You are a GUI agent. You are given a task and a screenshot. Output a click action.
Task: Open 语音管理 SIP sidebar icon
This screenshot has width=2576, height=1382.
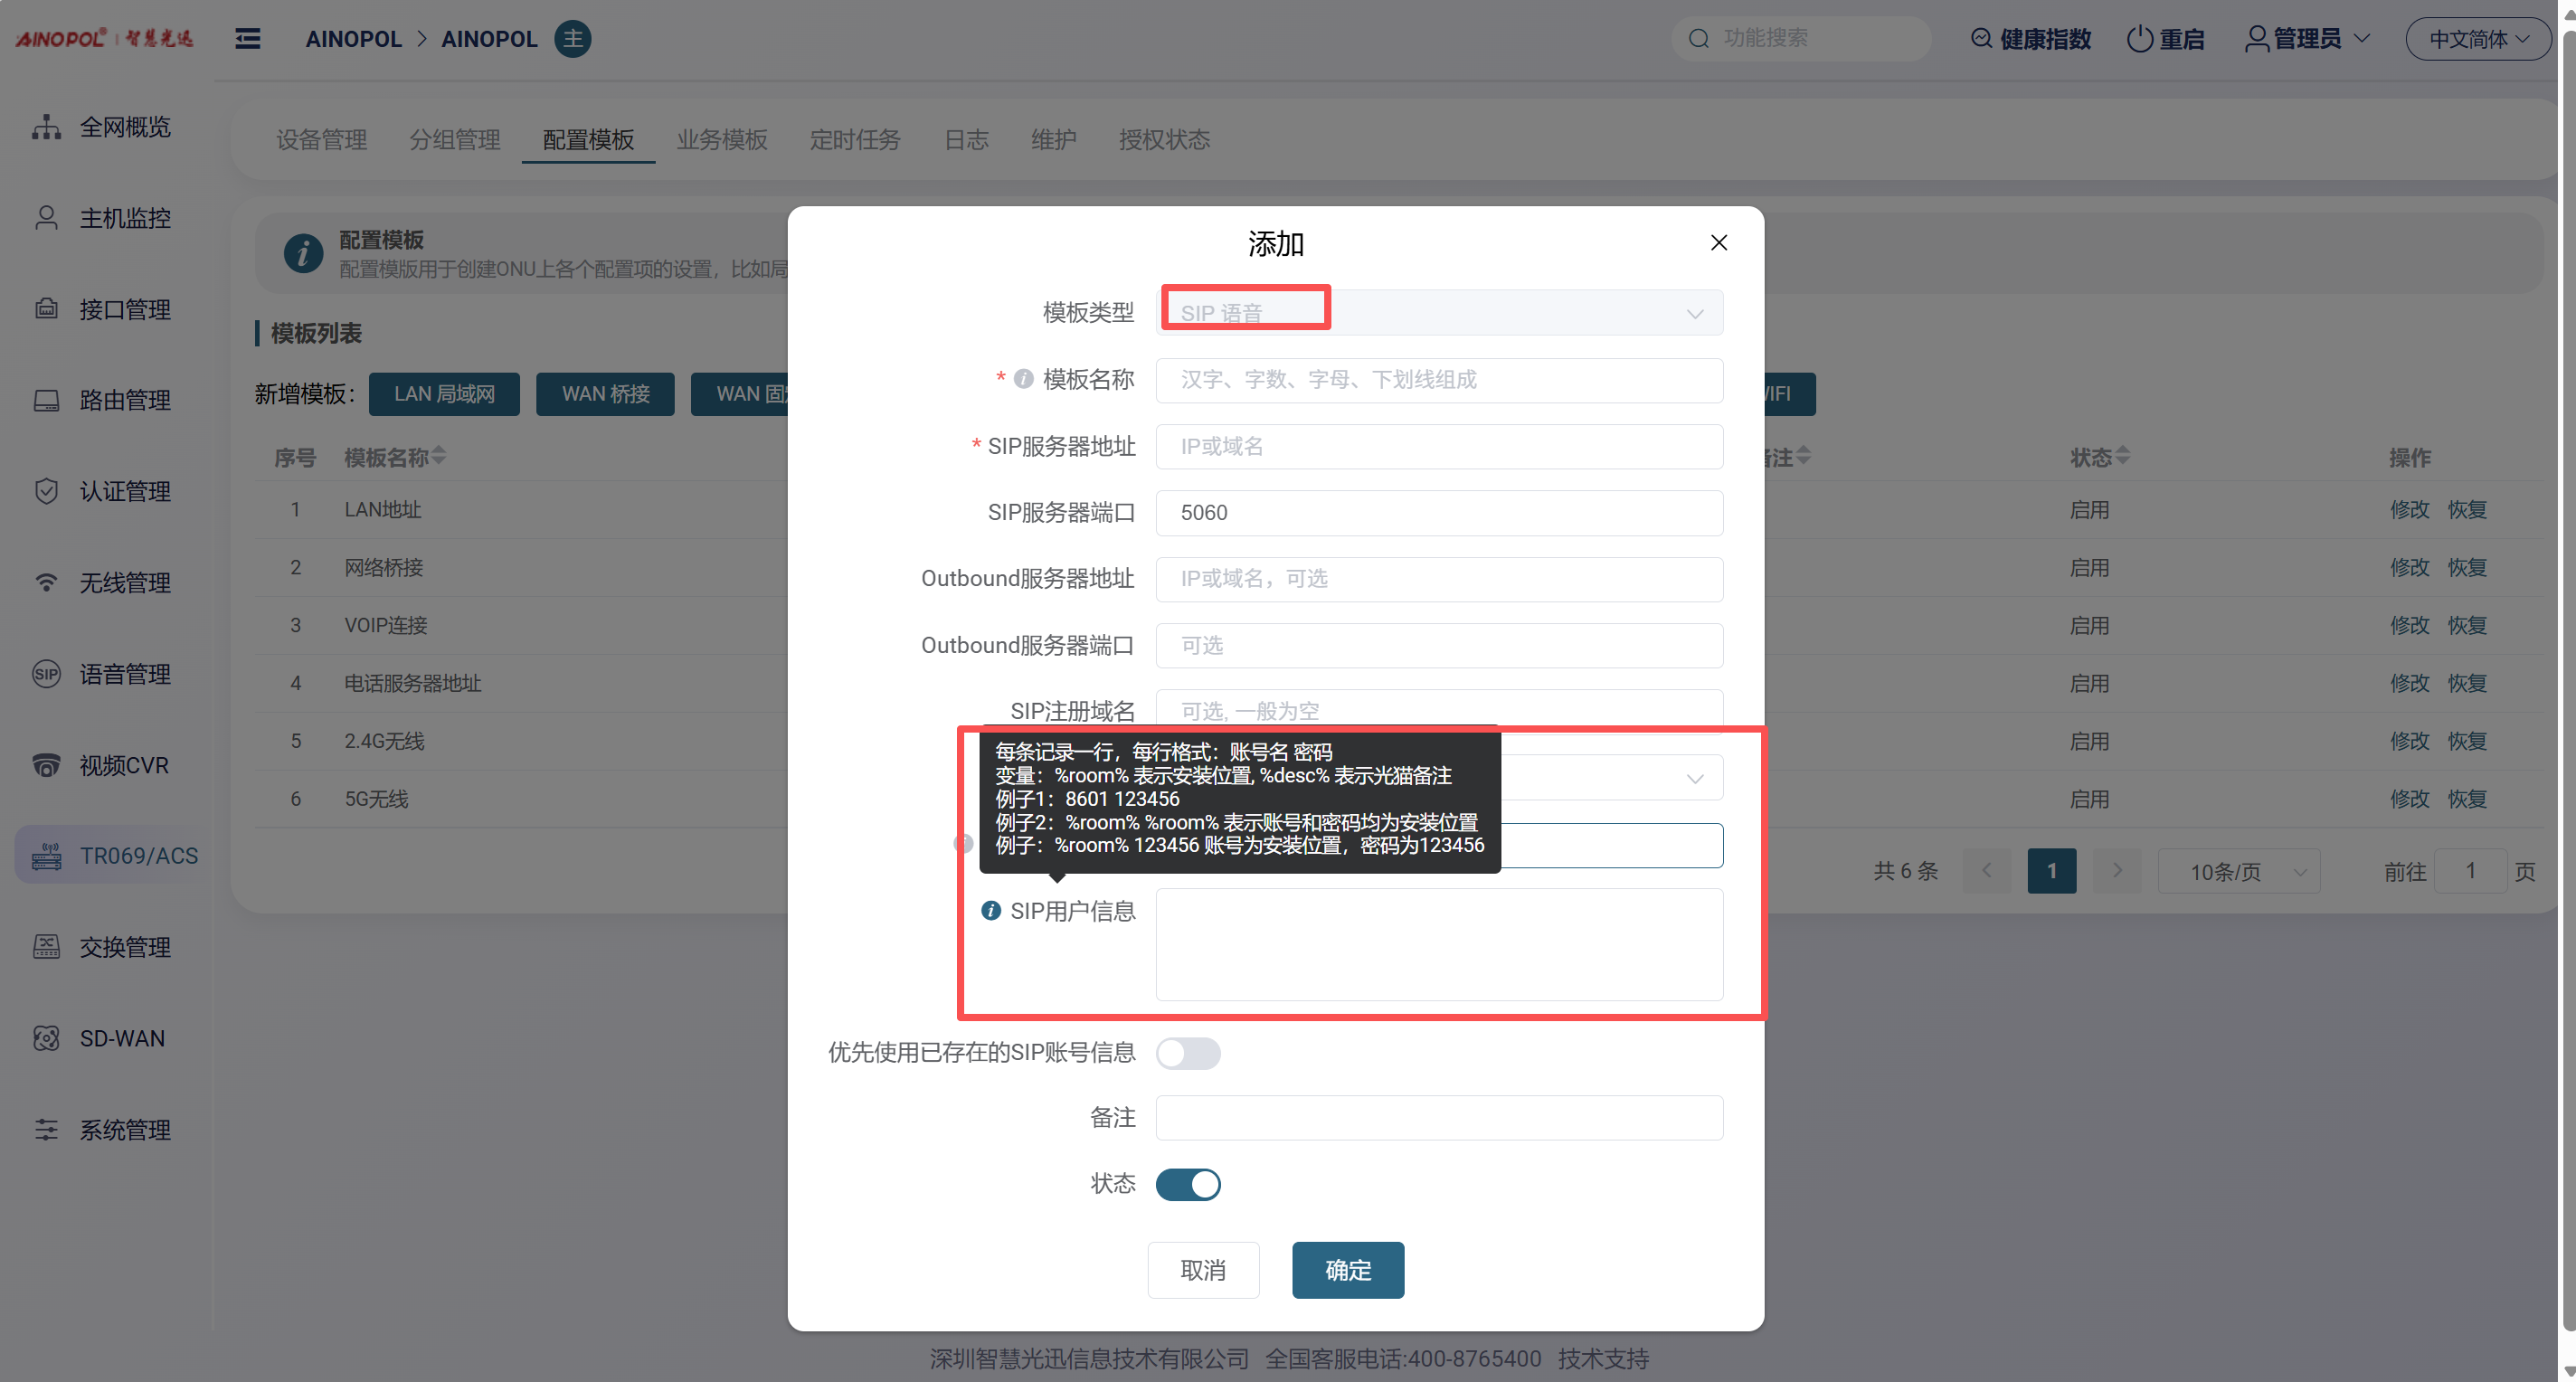(x=46, y=674)
